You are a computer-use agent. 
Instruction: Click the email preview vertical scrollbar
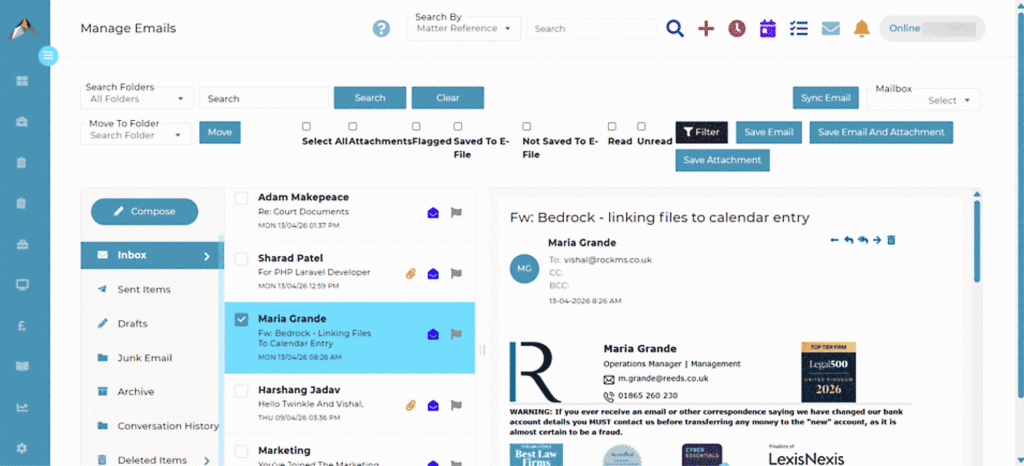point(977,241)
